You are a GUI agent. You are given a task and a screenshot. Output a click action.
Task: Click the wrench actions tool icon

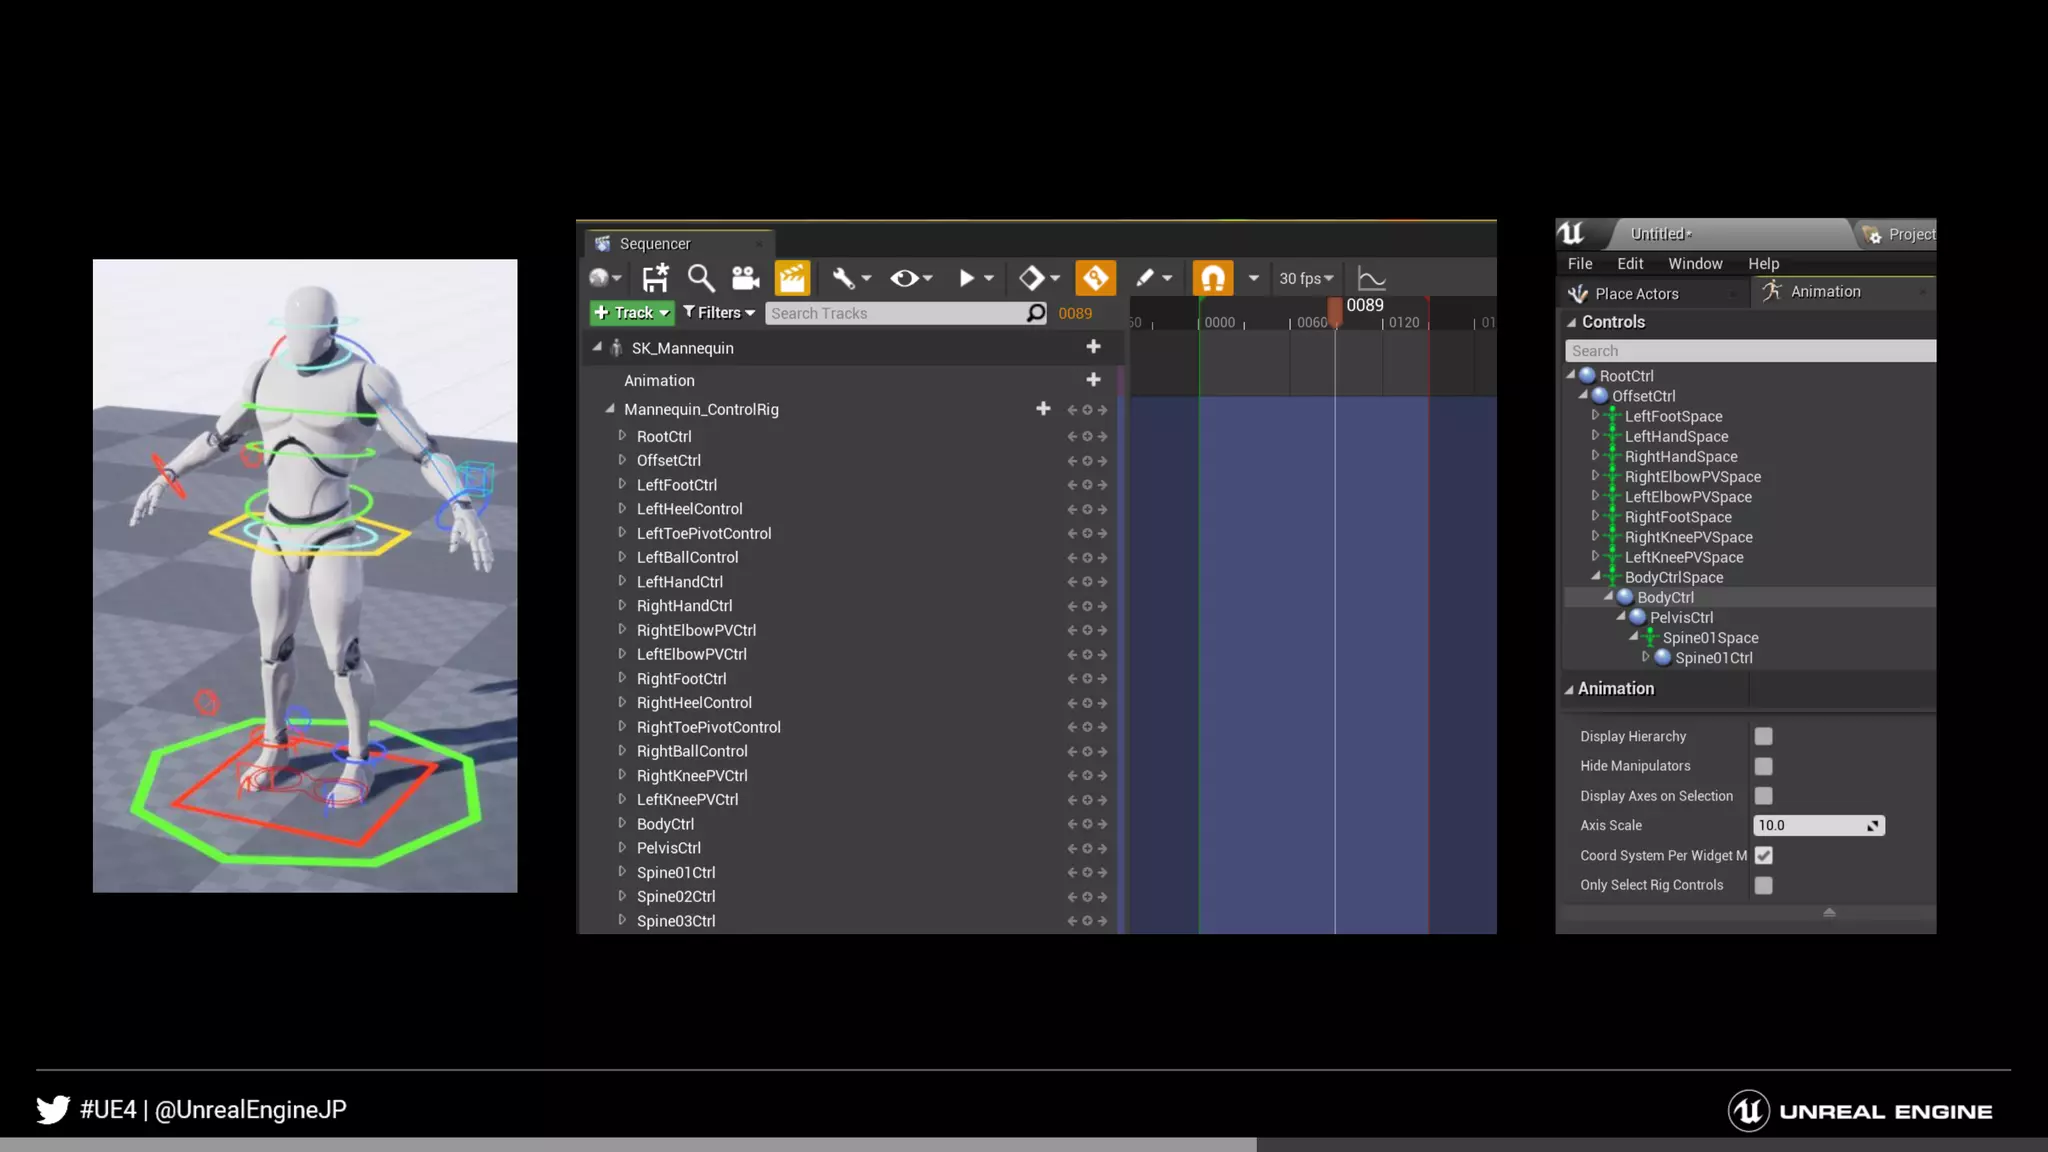pyautogui.click(x=843, y=278)
